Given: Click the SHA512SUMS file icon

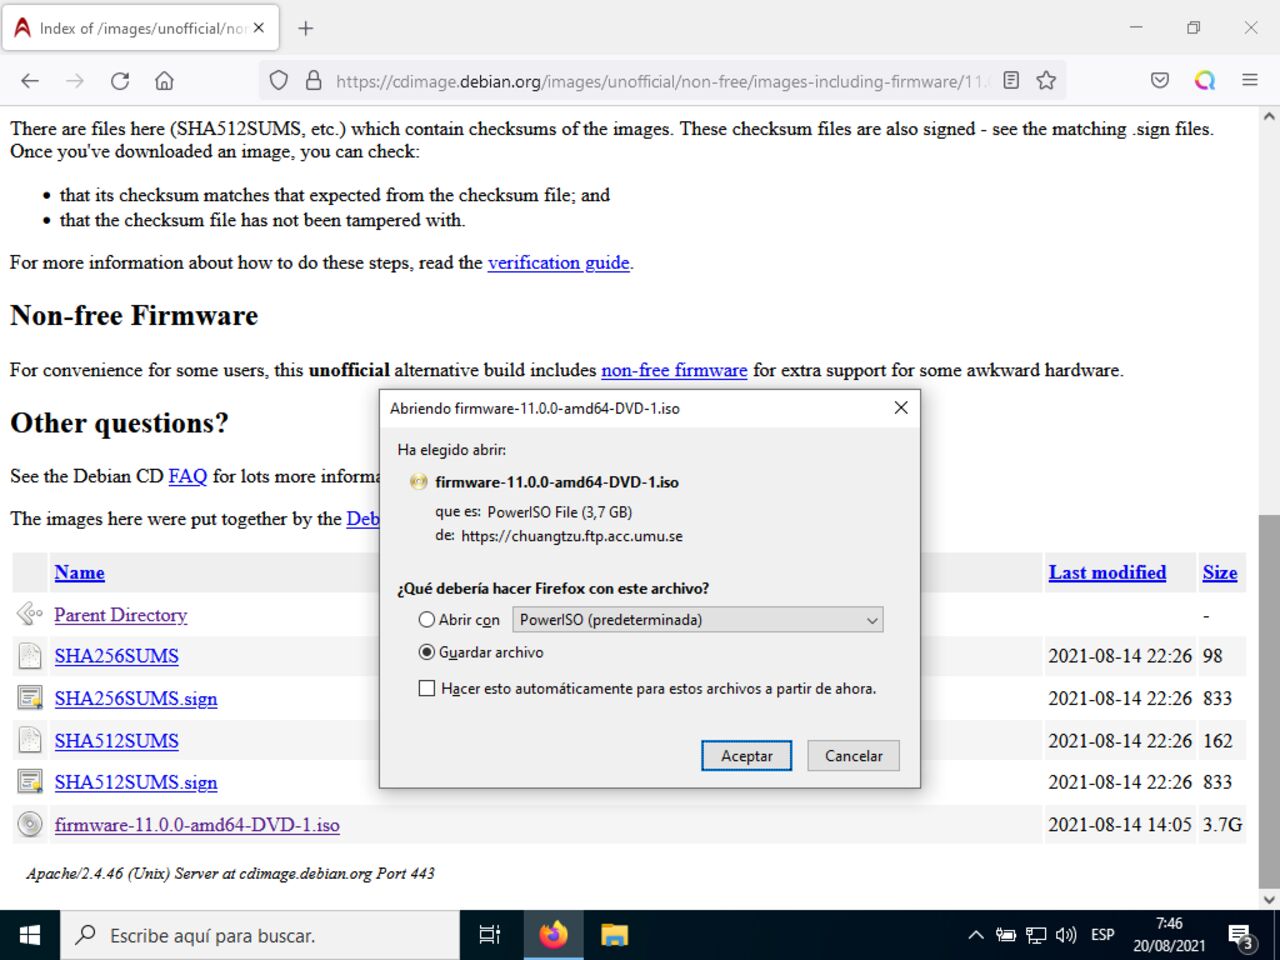Looking at the screenshot, I should coord(30,740).
